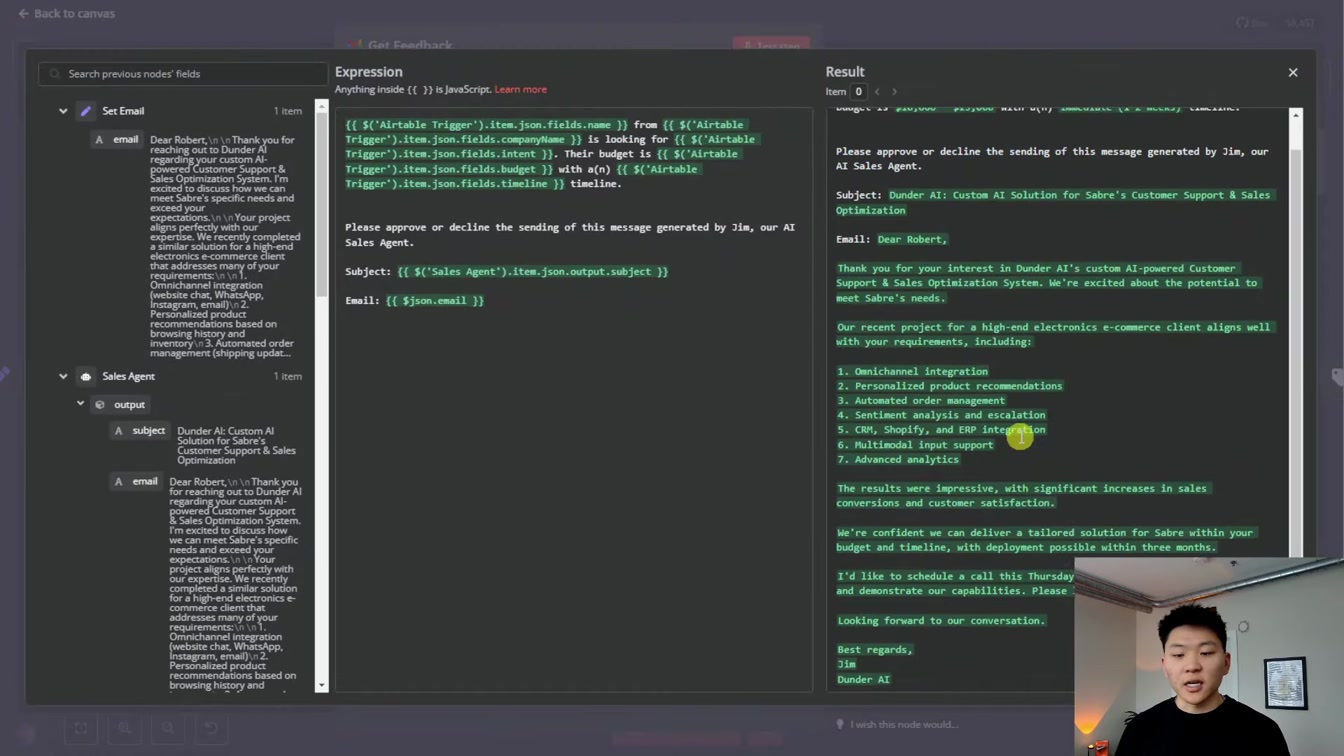Go to next result item arrow
This screenshot has height=756, width=1344.
click(894, 92)
